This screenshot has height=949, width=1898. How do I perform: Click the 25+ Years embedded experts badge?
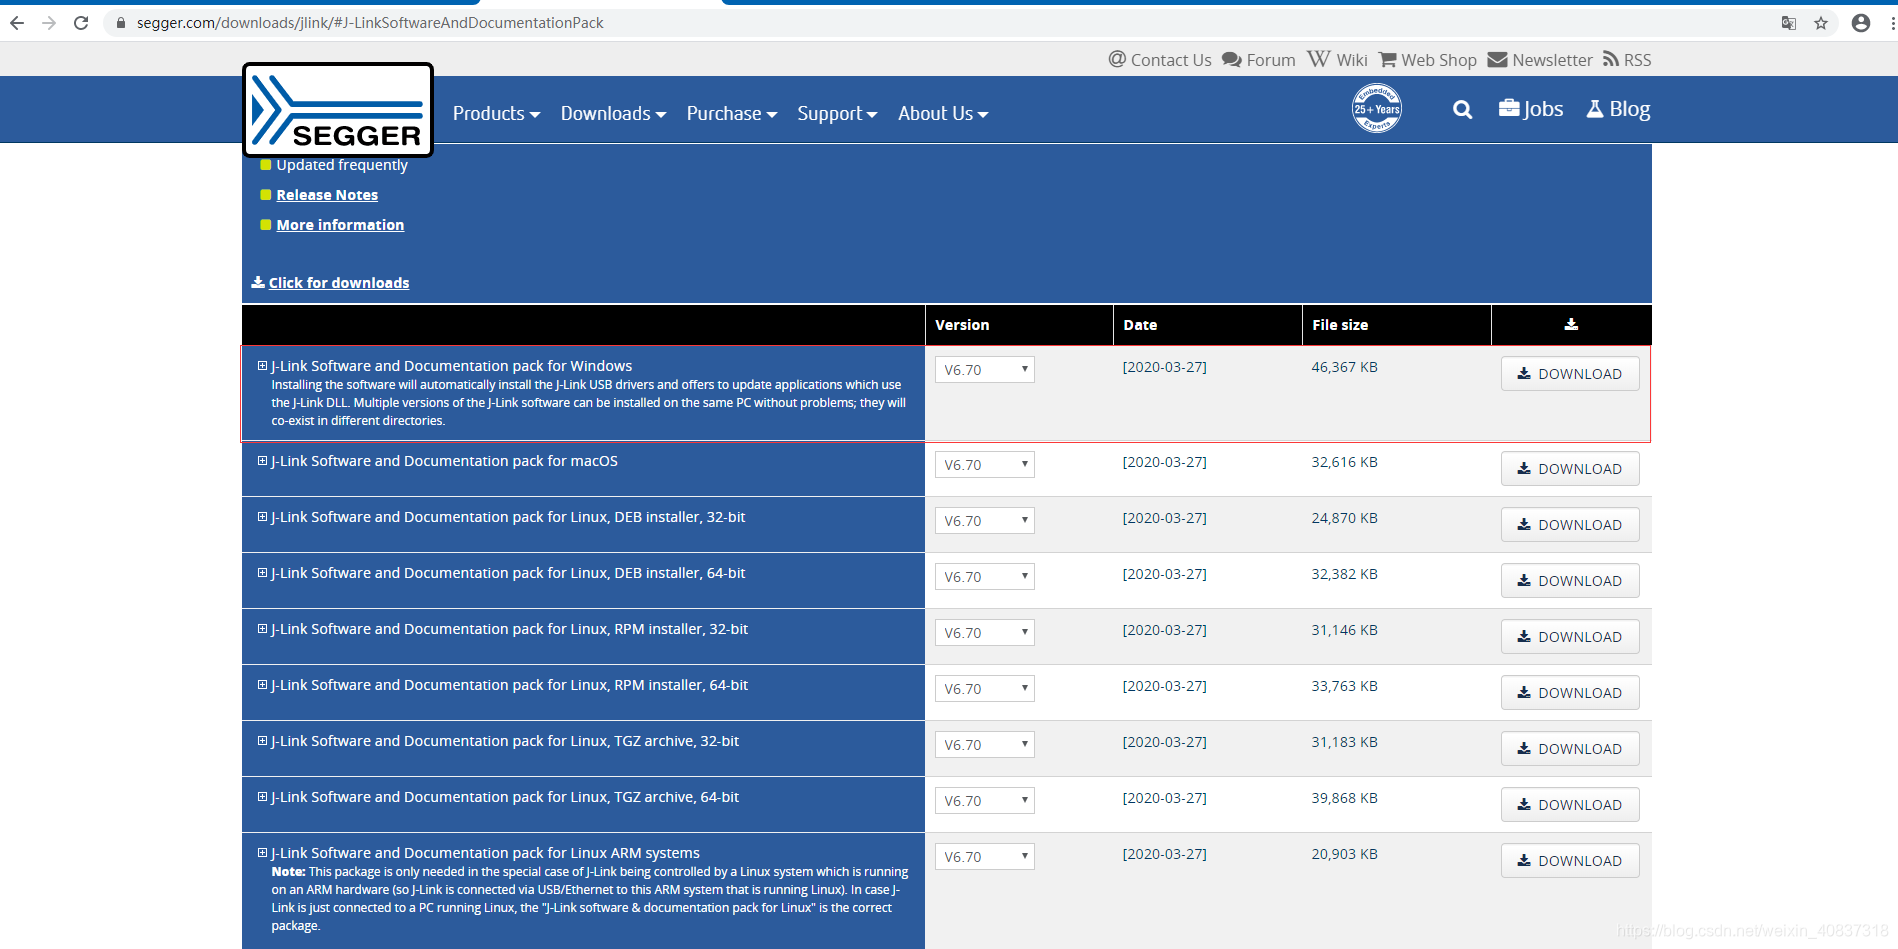tap(1377, 109)
